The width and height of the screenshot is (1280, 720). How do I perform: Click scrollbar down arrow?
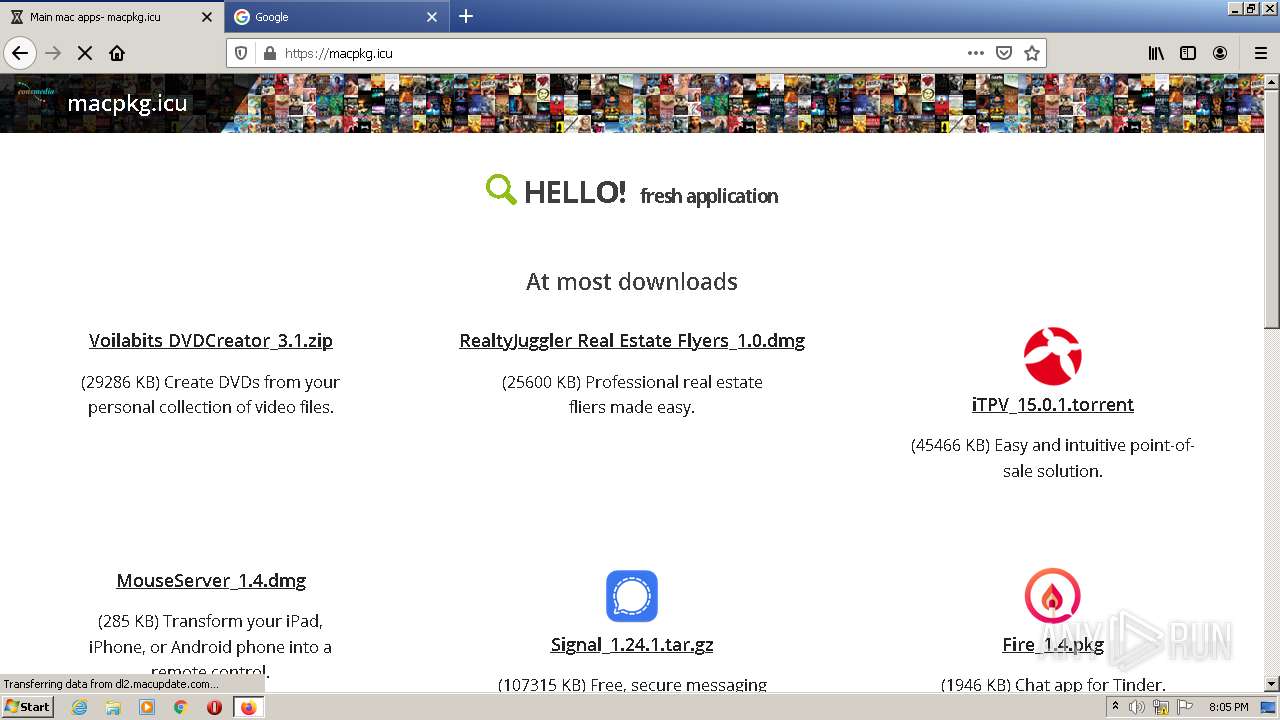pos(1272,684)
